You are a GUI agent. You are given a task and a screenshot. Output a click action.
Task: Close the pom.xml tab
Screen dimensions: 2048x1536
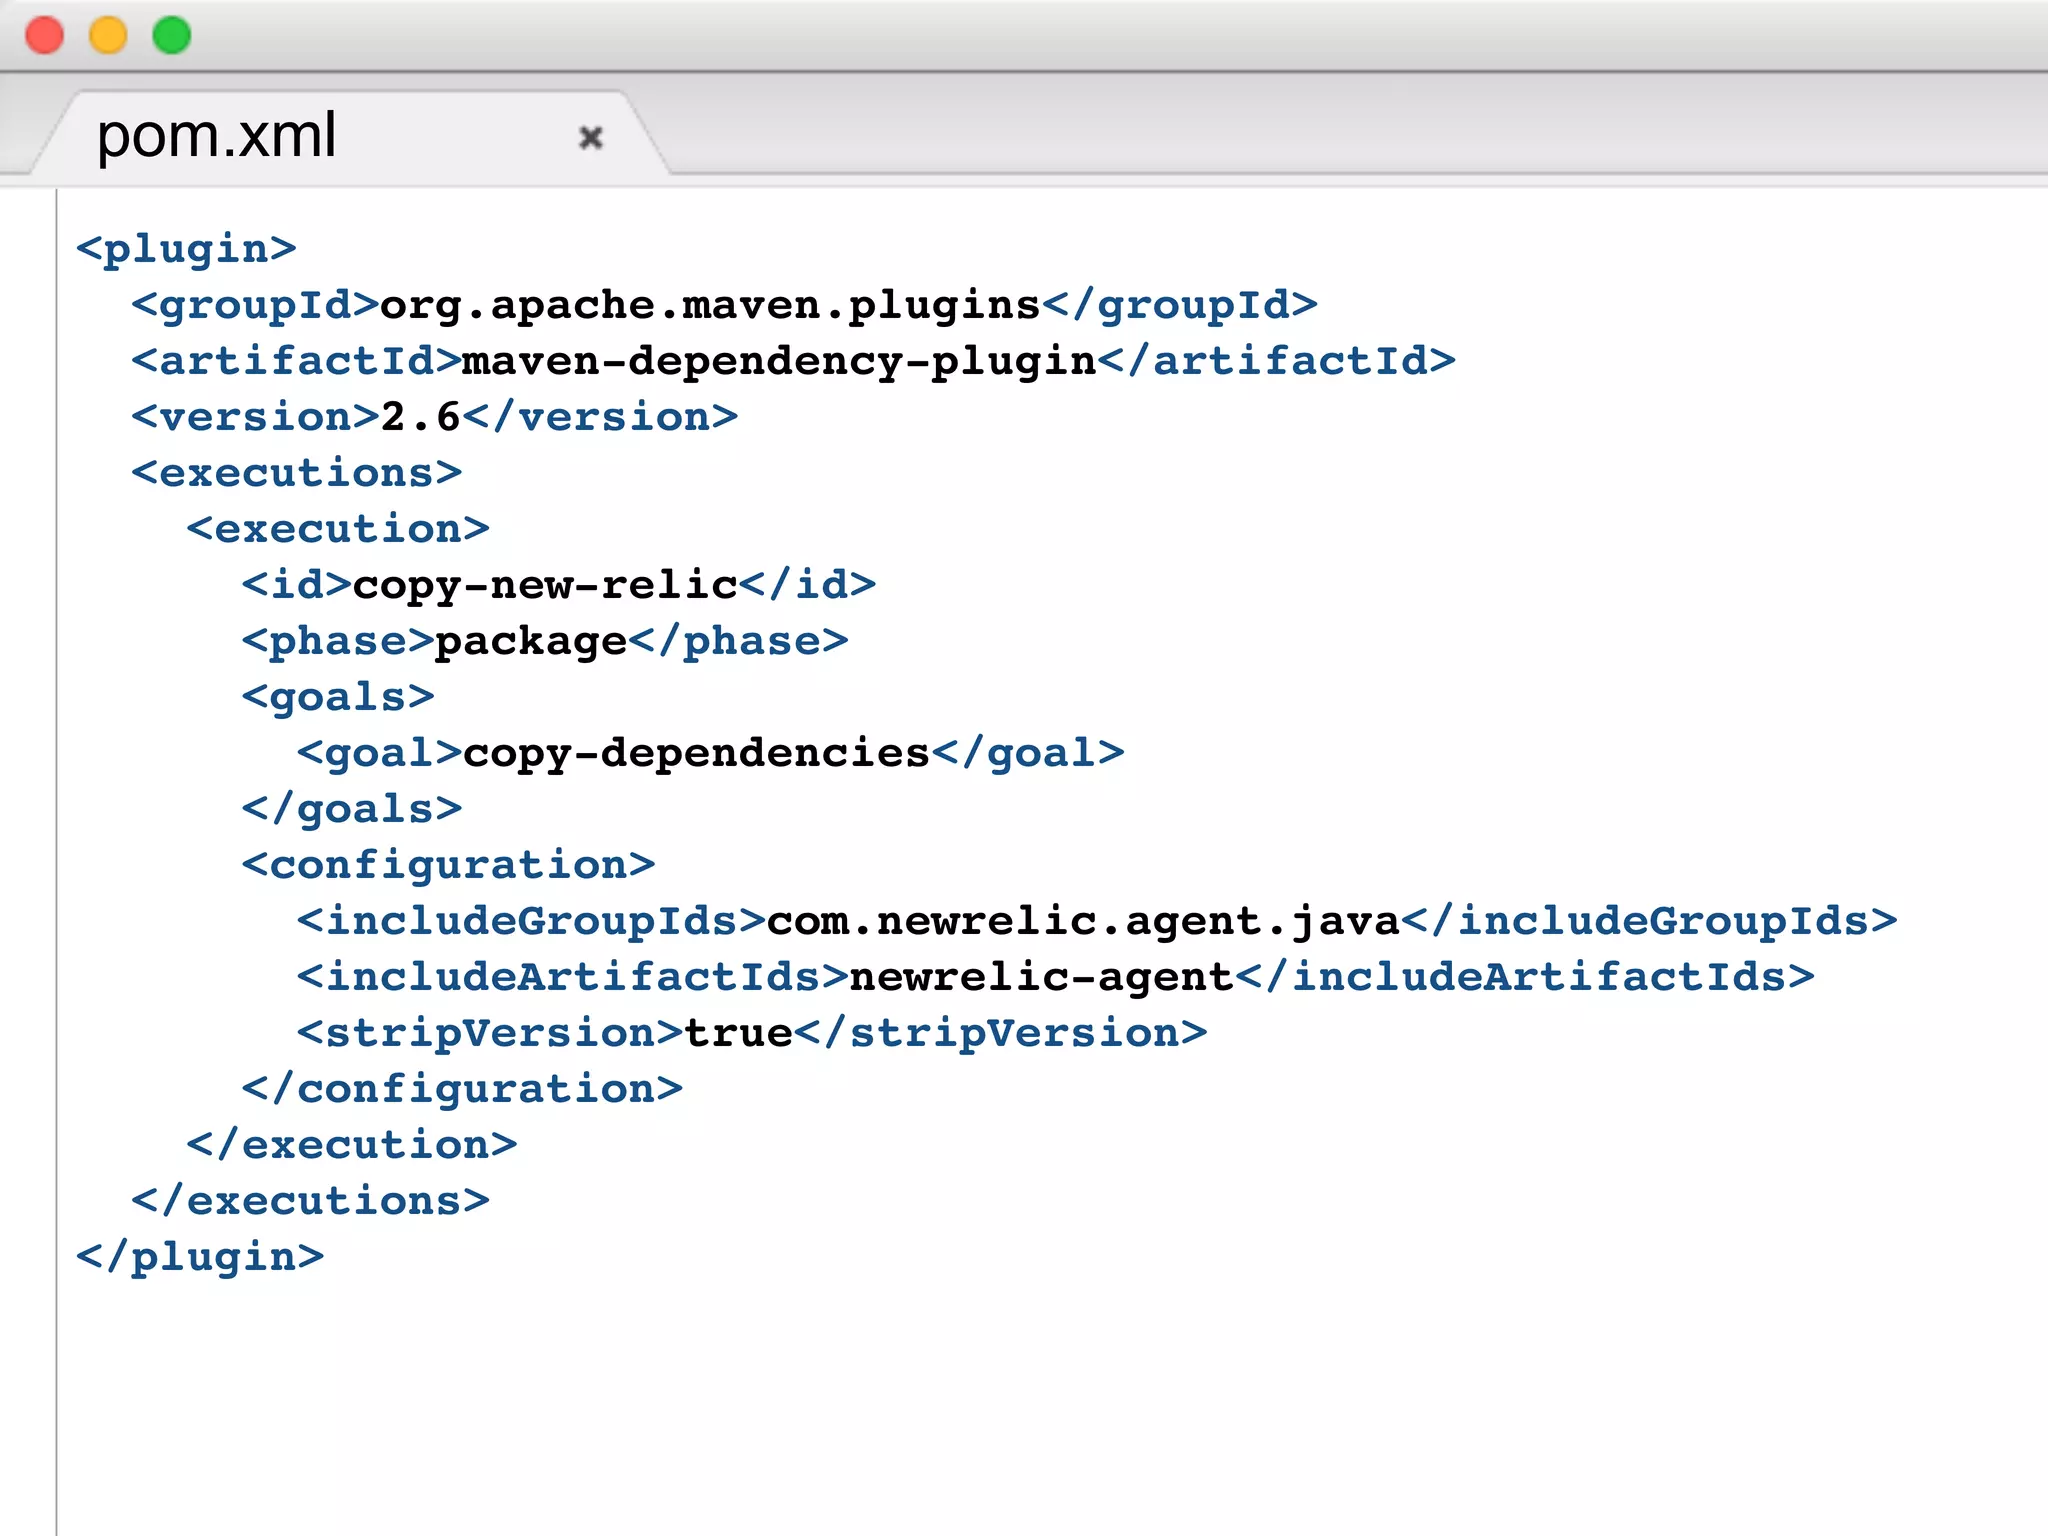pyautogui.click(x=591, y=137)
